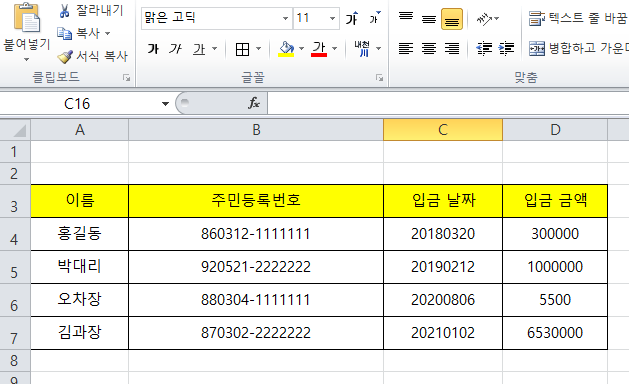Viewport: 629px width, 384px height.
Task: Click the Copy (복사) button
Action: pos(79,33)
